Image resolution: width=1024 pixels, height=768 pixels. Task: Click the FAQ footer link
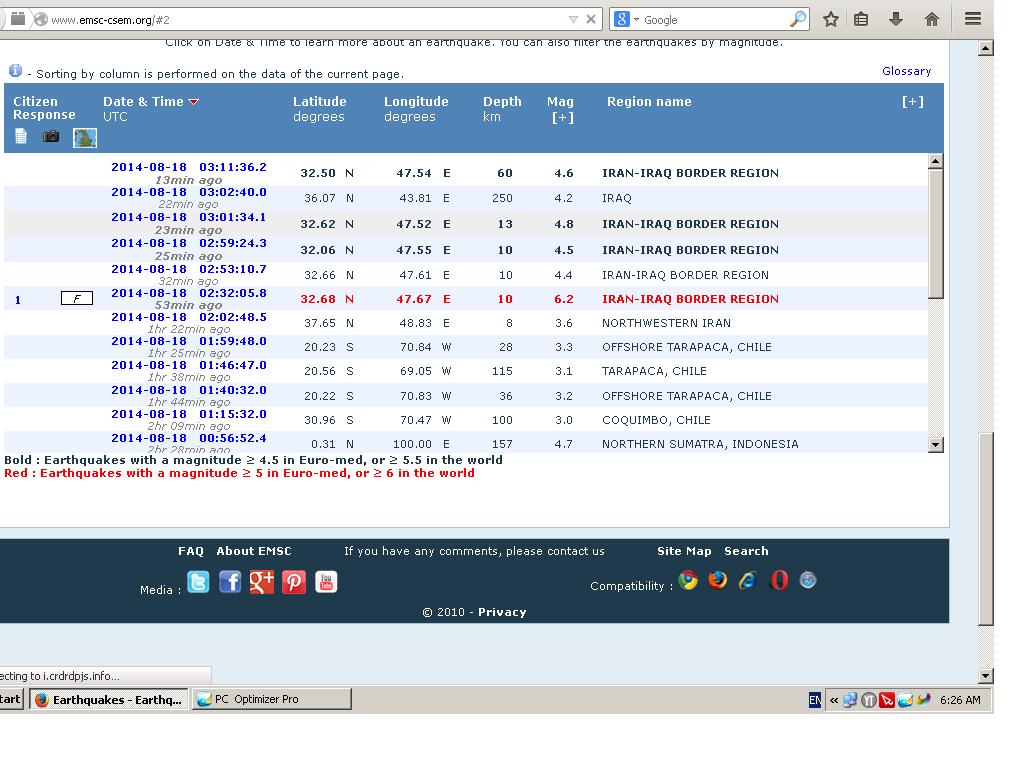click(190, 551)
